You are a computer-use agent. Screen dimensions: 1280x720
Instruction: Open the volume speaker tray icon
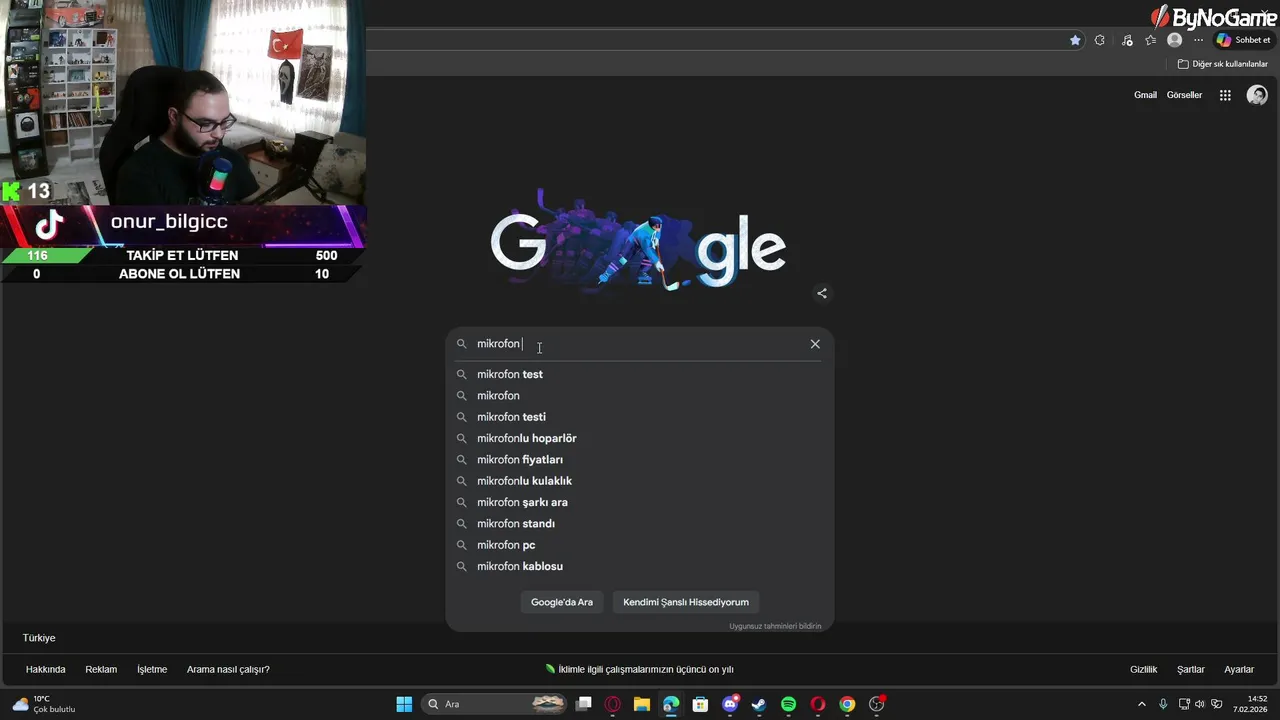coord(1200,704)
